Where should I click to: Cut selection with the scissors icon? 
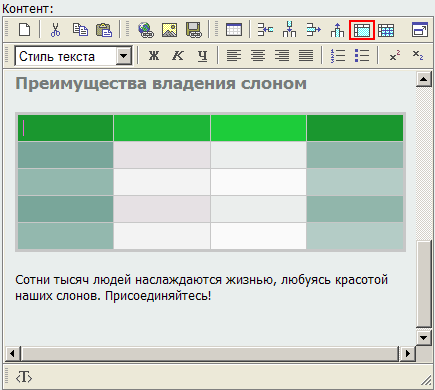click(55, 30)
